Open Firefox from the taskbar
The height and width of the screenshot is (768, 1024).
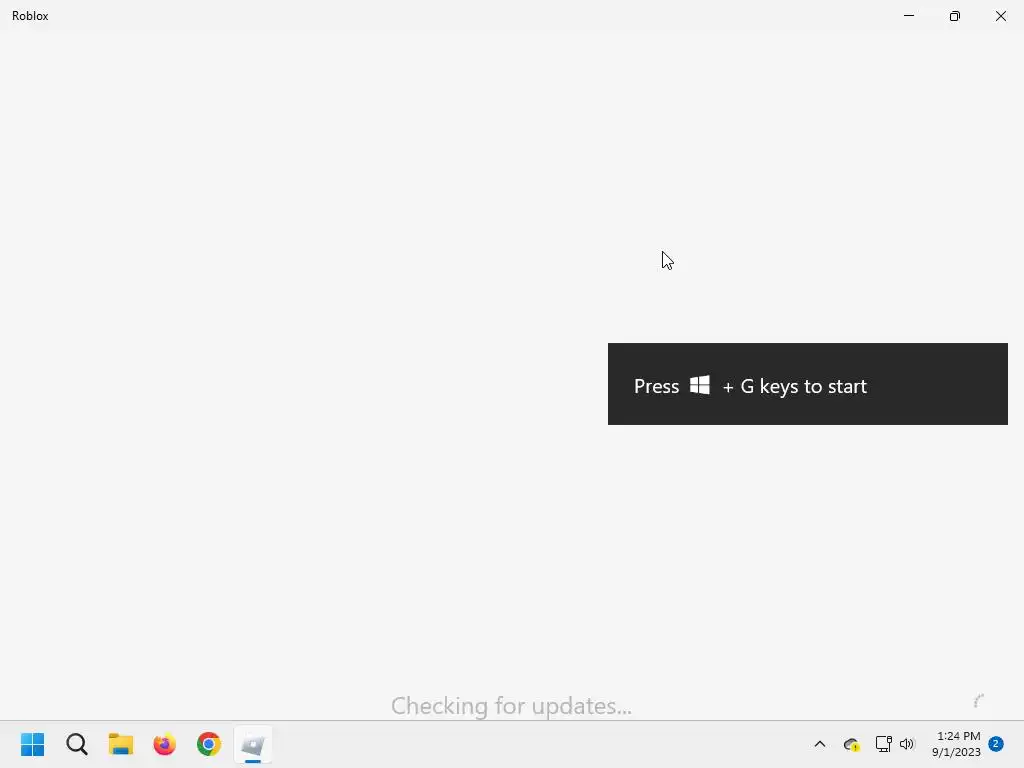point(165,744)
